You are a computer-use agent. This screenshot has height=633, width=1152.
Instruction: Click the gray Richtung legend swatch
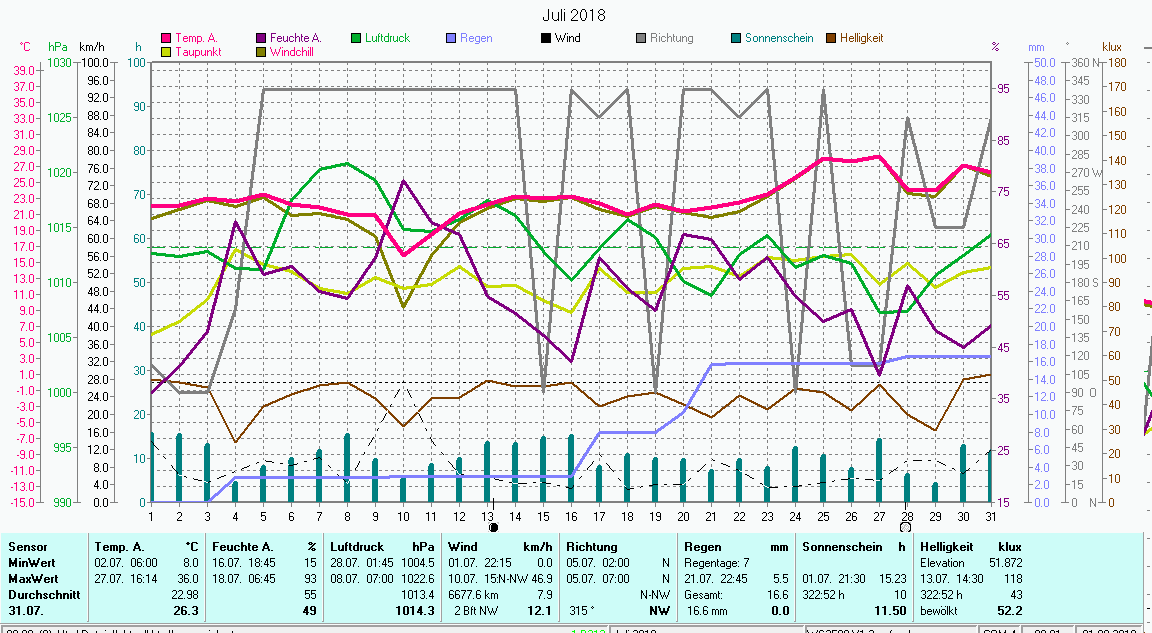[641, 38]
